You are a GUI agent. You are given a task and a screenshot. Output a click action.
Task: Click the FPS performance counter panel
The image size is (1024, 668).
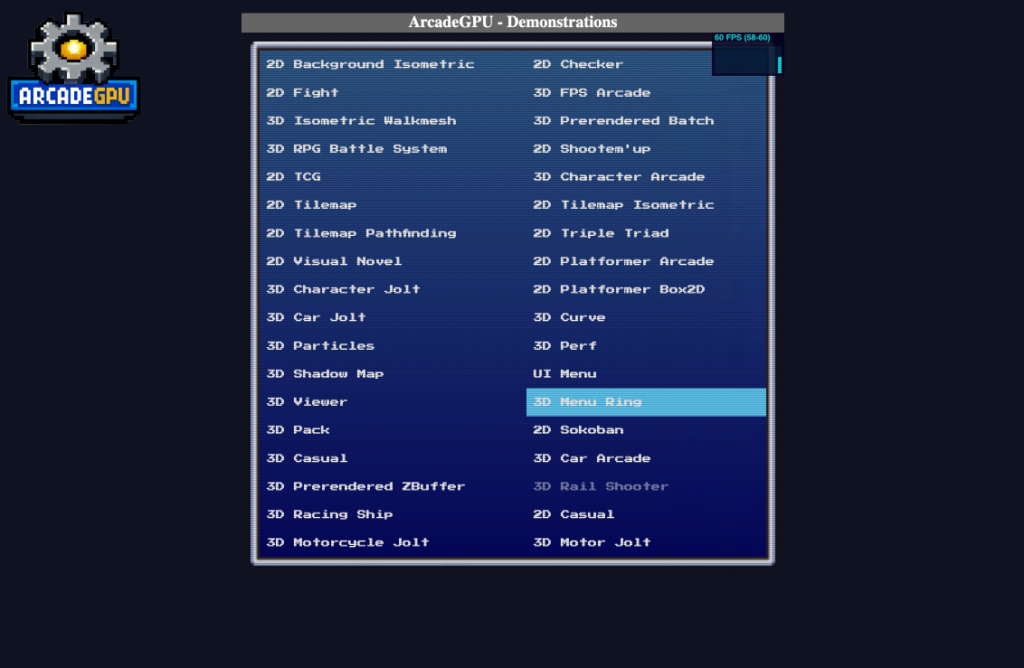(746, 54)
